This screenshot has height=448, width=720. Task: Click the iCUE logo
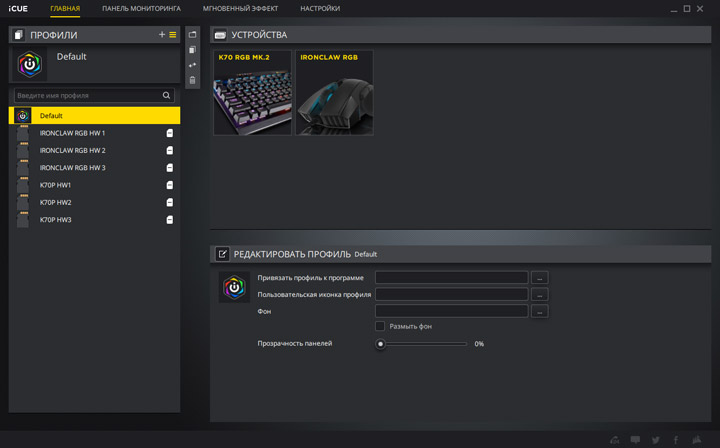coord(18,8)
